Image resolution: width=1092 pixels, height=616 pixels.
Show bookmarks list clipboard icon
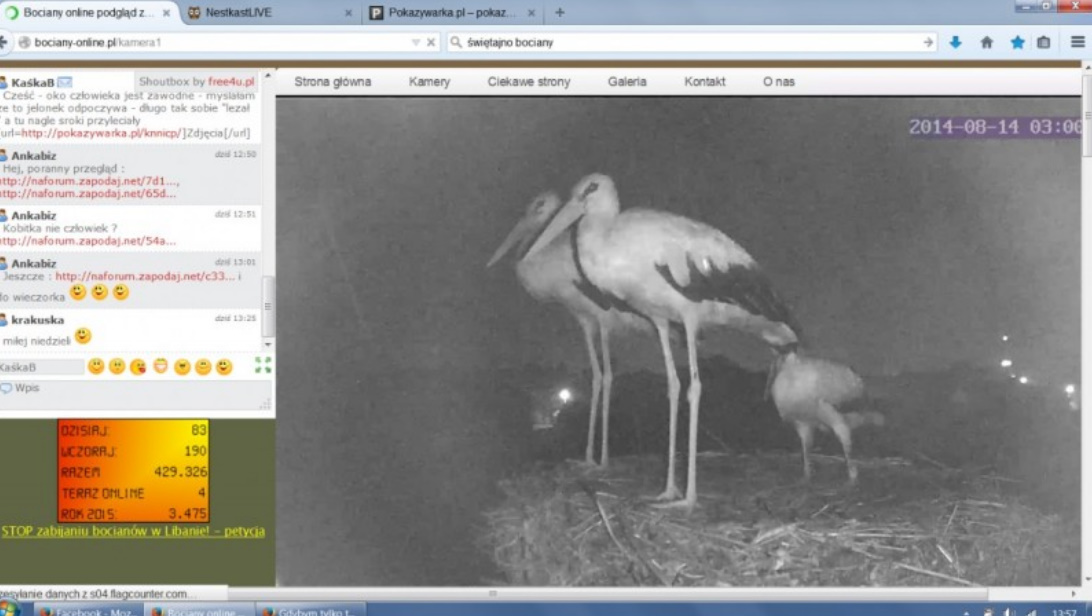click(1044, 42)
